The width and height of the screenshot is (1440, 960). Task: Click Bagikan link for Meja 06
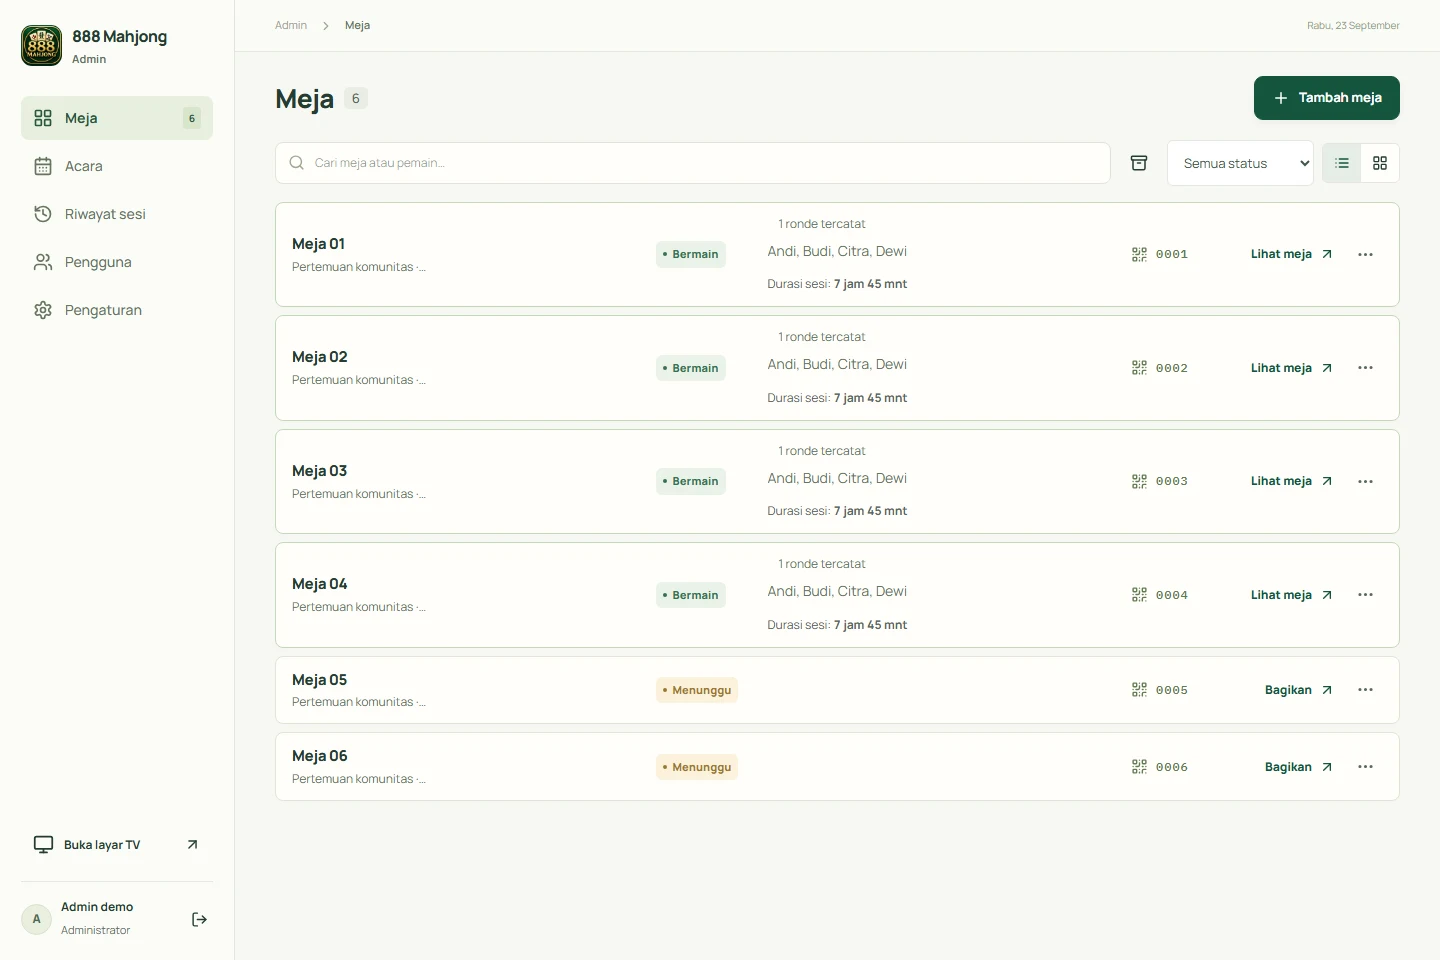(1299, 767)
